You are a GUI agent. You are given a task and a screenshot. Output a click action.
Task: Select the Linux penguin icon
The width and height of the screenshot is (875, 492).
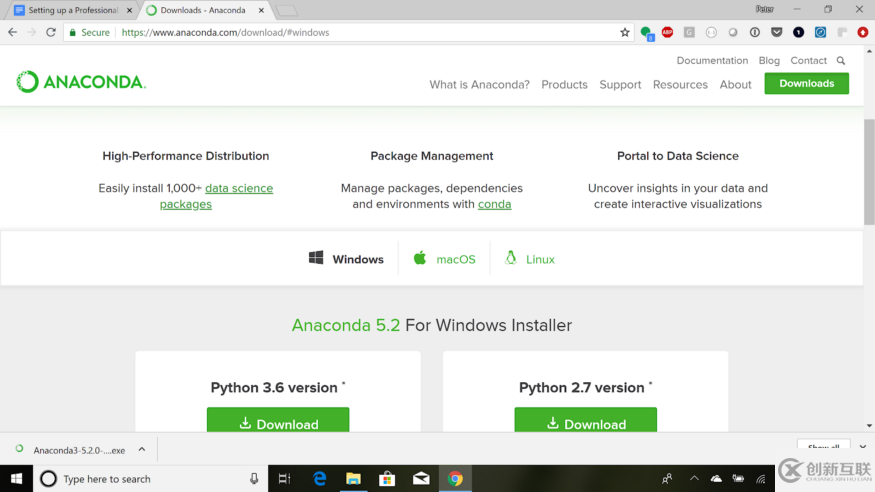(x=511, y=258)
